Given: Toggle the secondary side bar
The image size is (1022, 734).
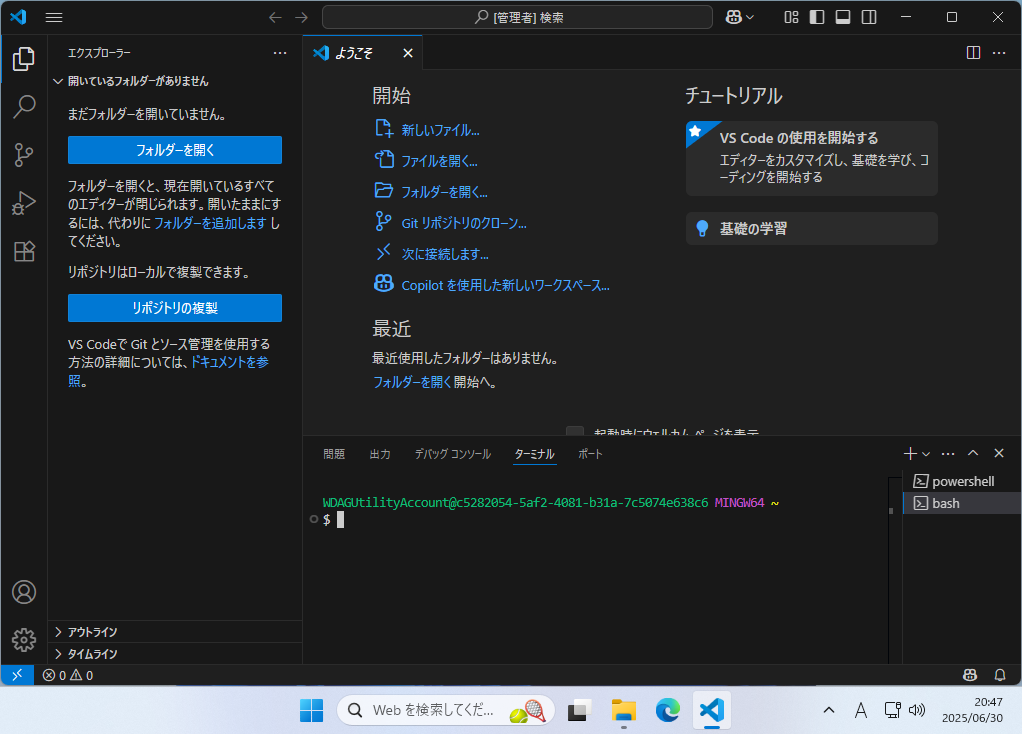Looking at the screenshot, I should click(x=869, y=18).
